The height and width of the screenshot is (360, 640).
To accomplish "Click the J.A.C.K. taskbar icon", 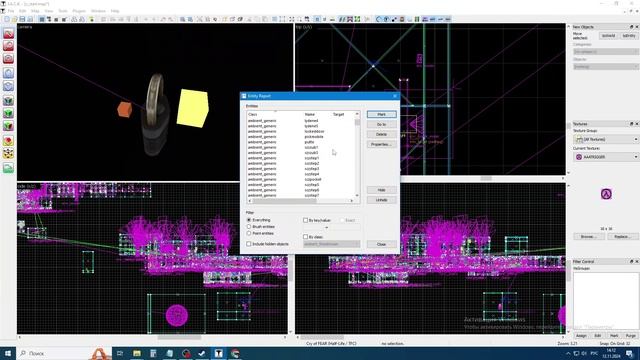I will coord(218,353).
